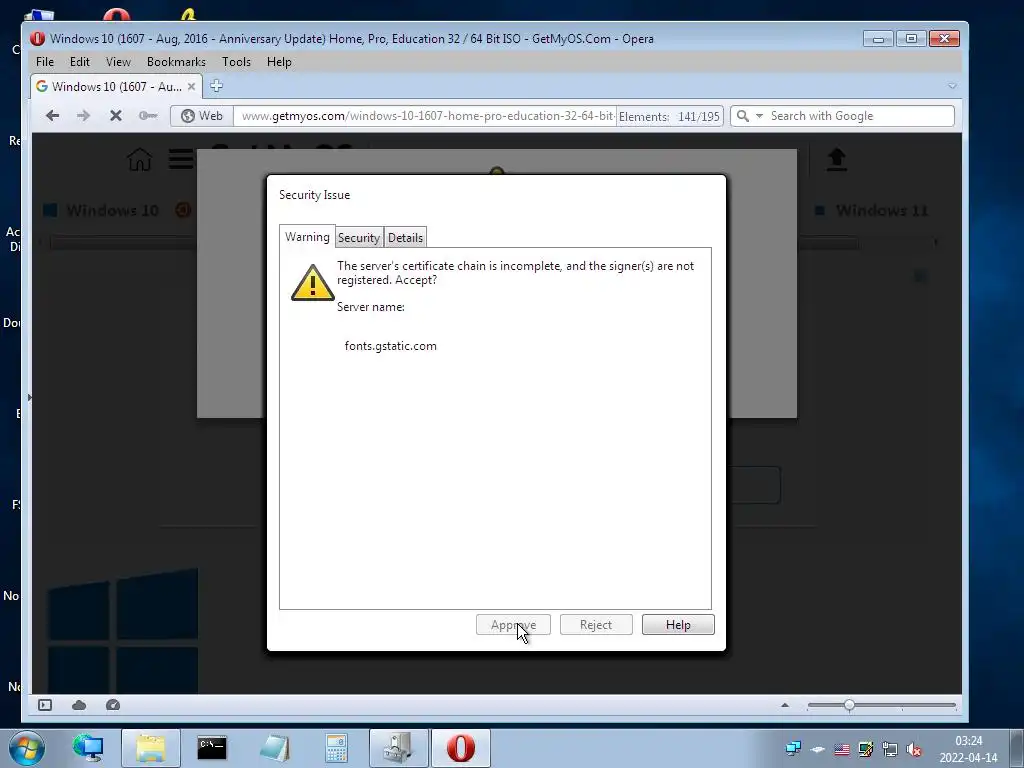Click the dialog Help button
Viewport: 1024px width, 768px height.
678,624
